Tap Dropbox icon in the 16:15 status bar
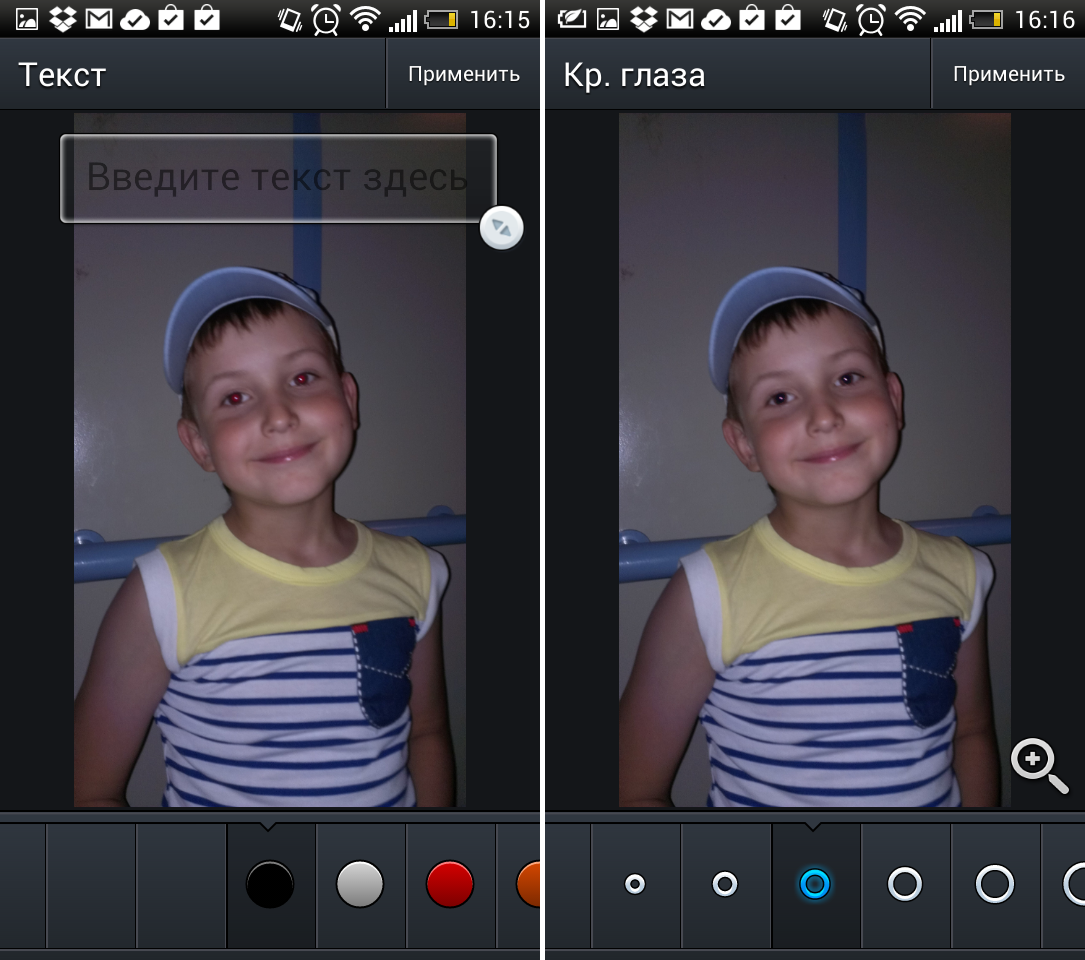Image resolution: width=1085 pixels, height=960 pixels. coord(63,19)
